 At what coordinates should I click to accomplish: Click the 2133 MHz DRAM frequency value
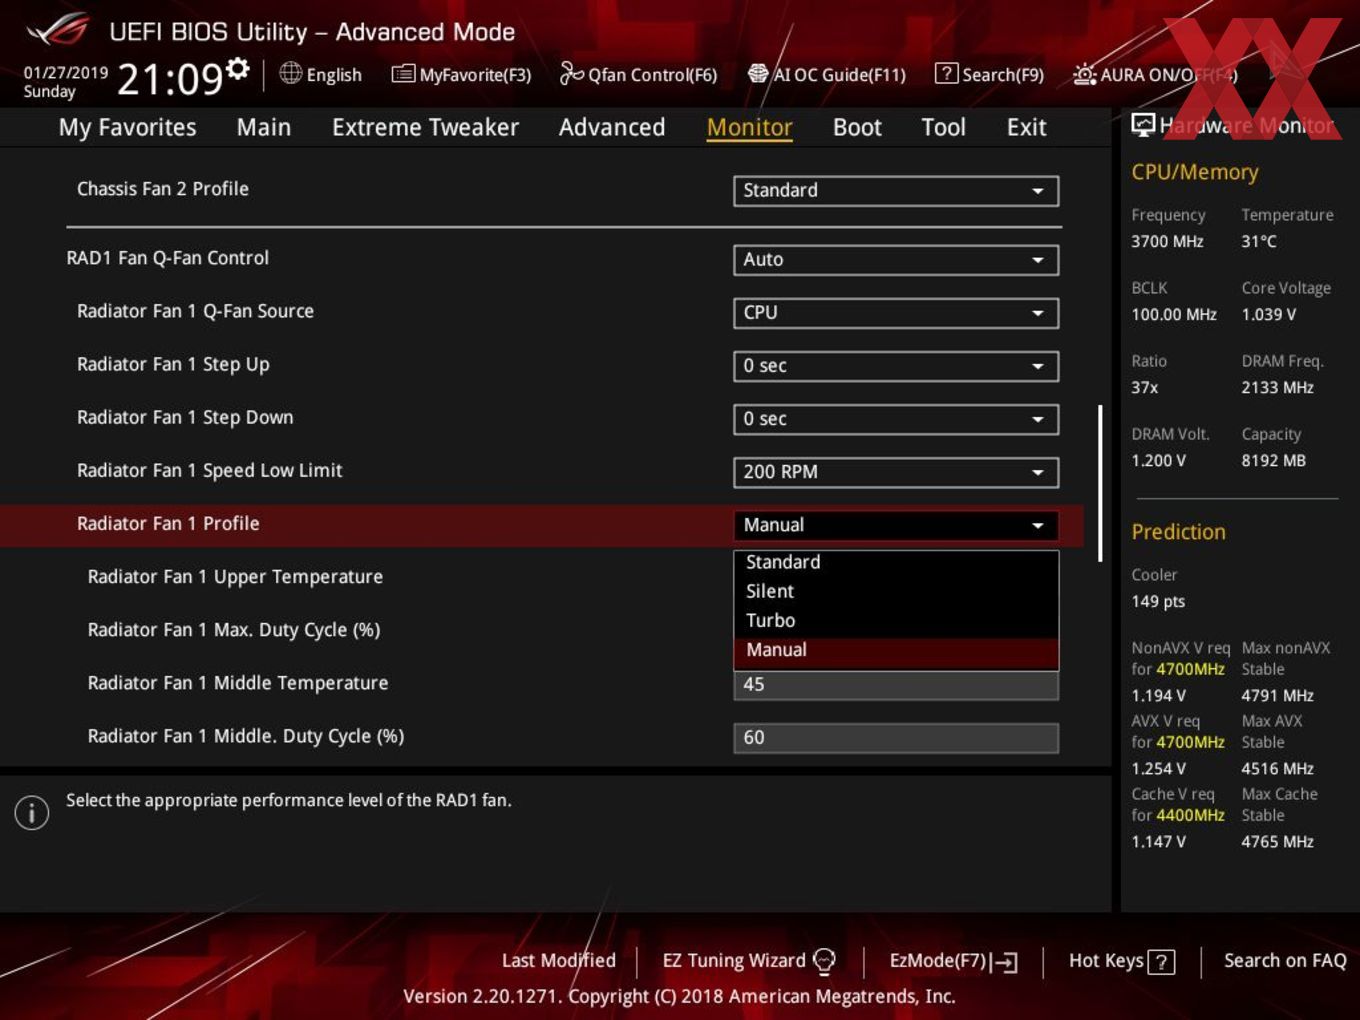[1277, 387]
